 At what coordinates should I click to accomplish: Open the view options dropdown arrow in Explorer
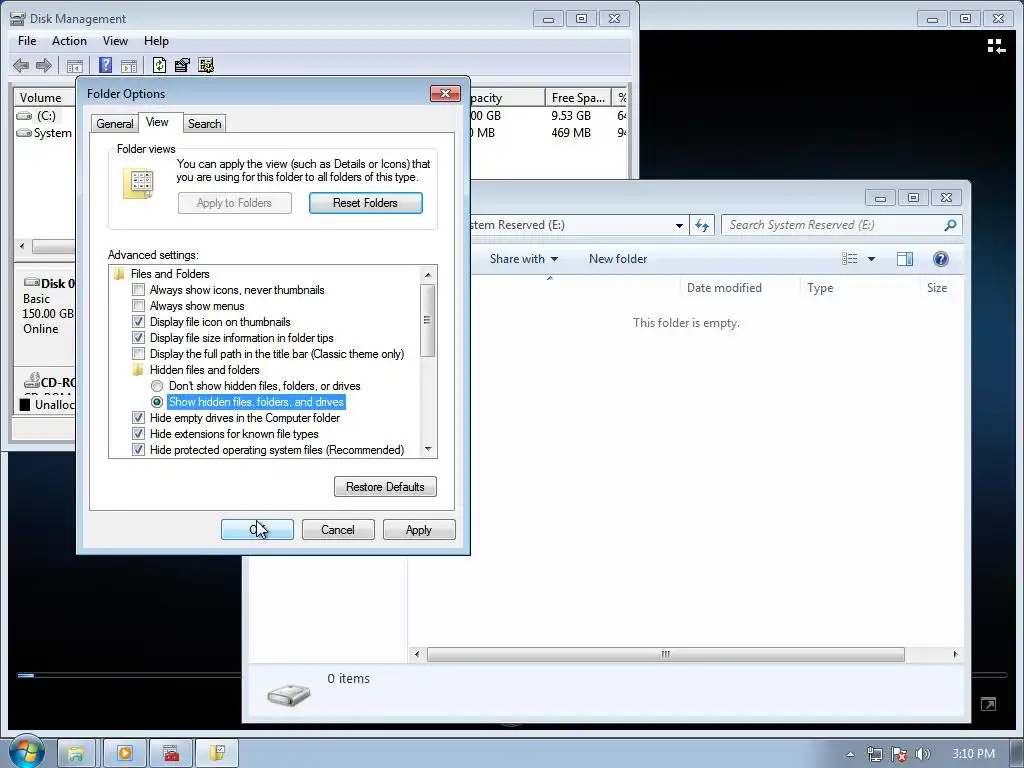coord(871,259)
